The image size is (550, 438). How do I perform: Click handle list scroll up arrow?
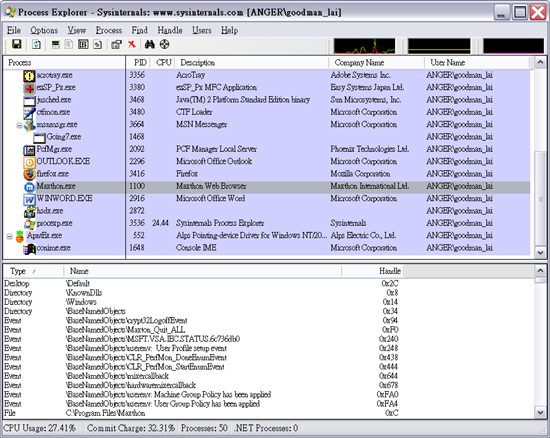(x=540, y=270)
